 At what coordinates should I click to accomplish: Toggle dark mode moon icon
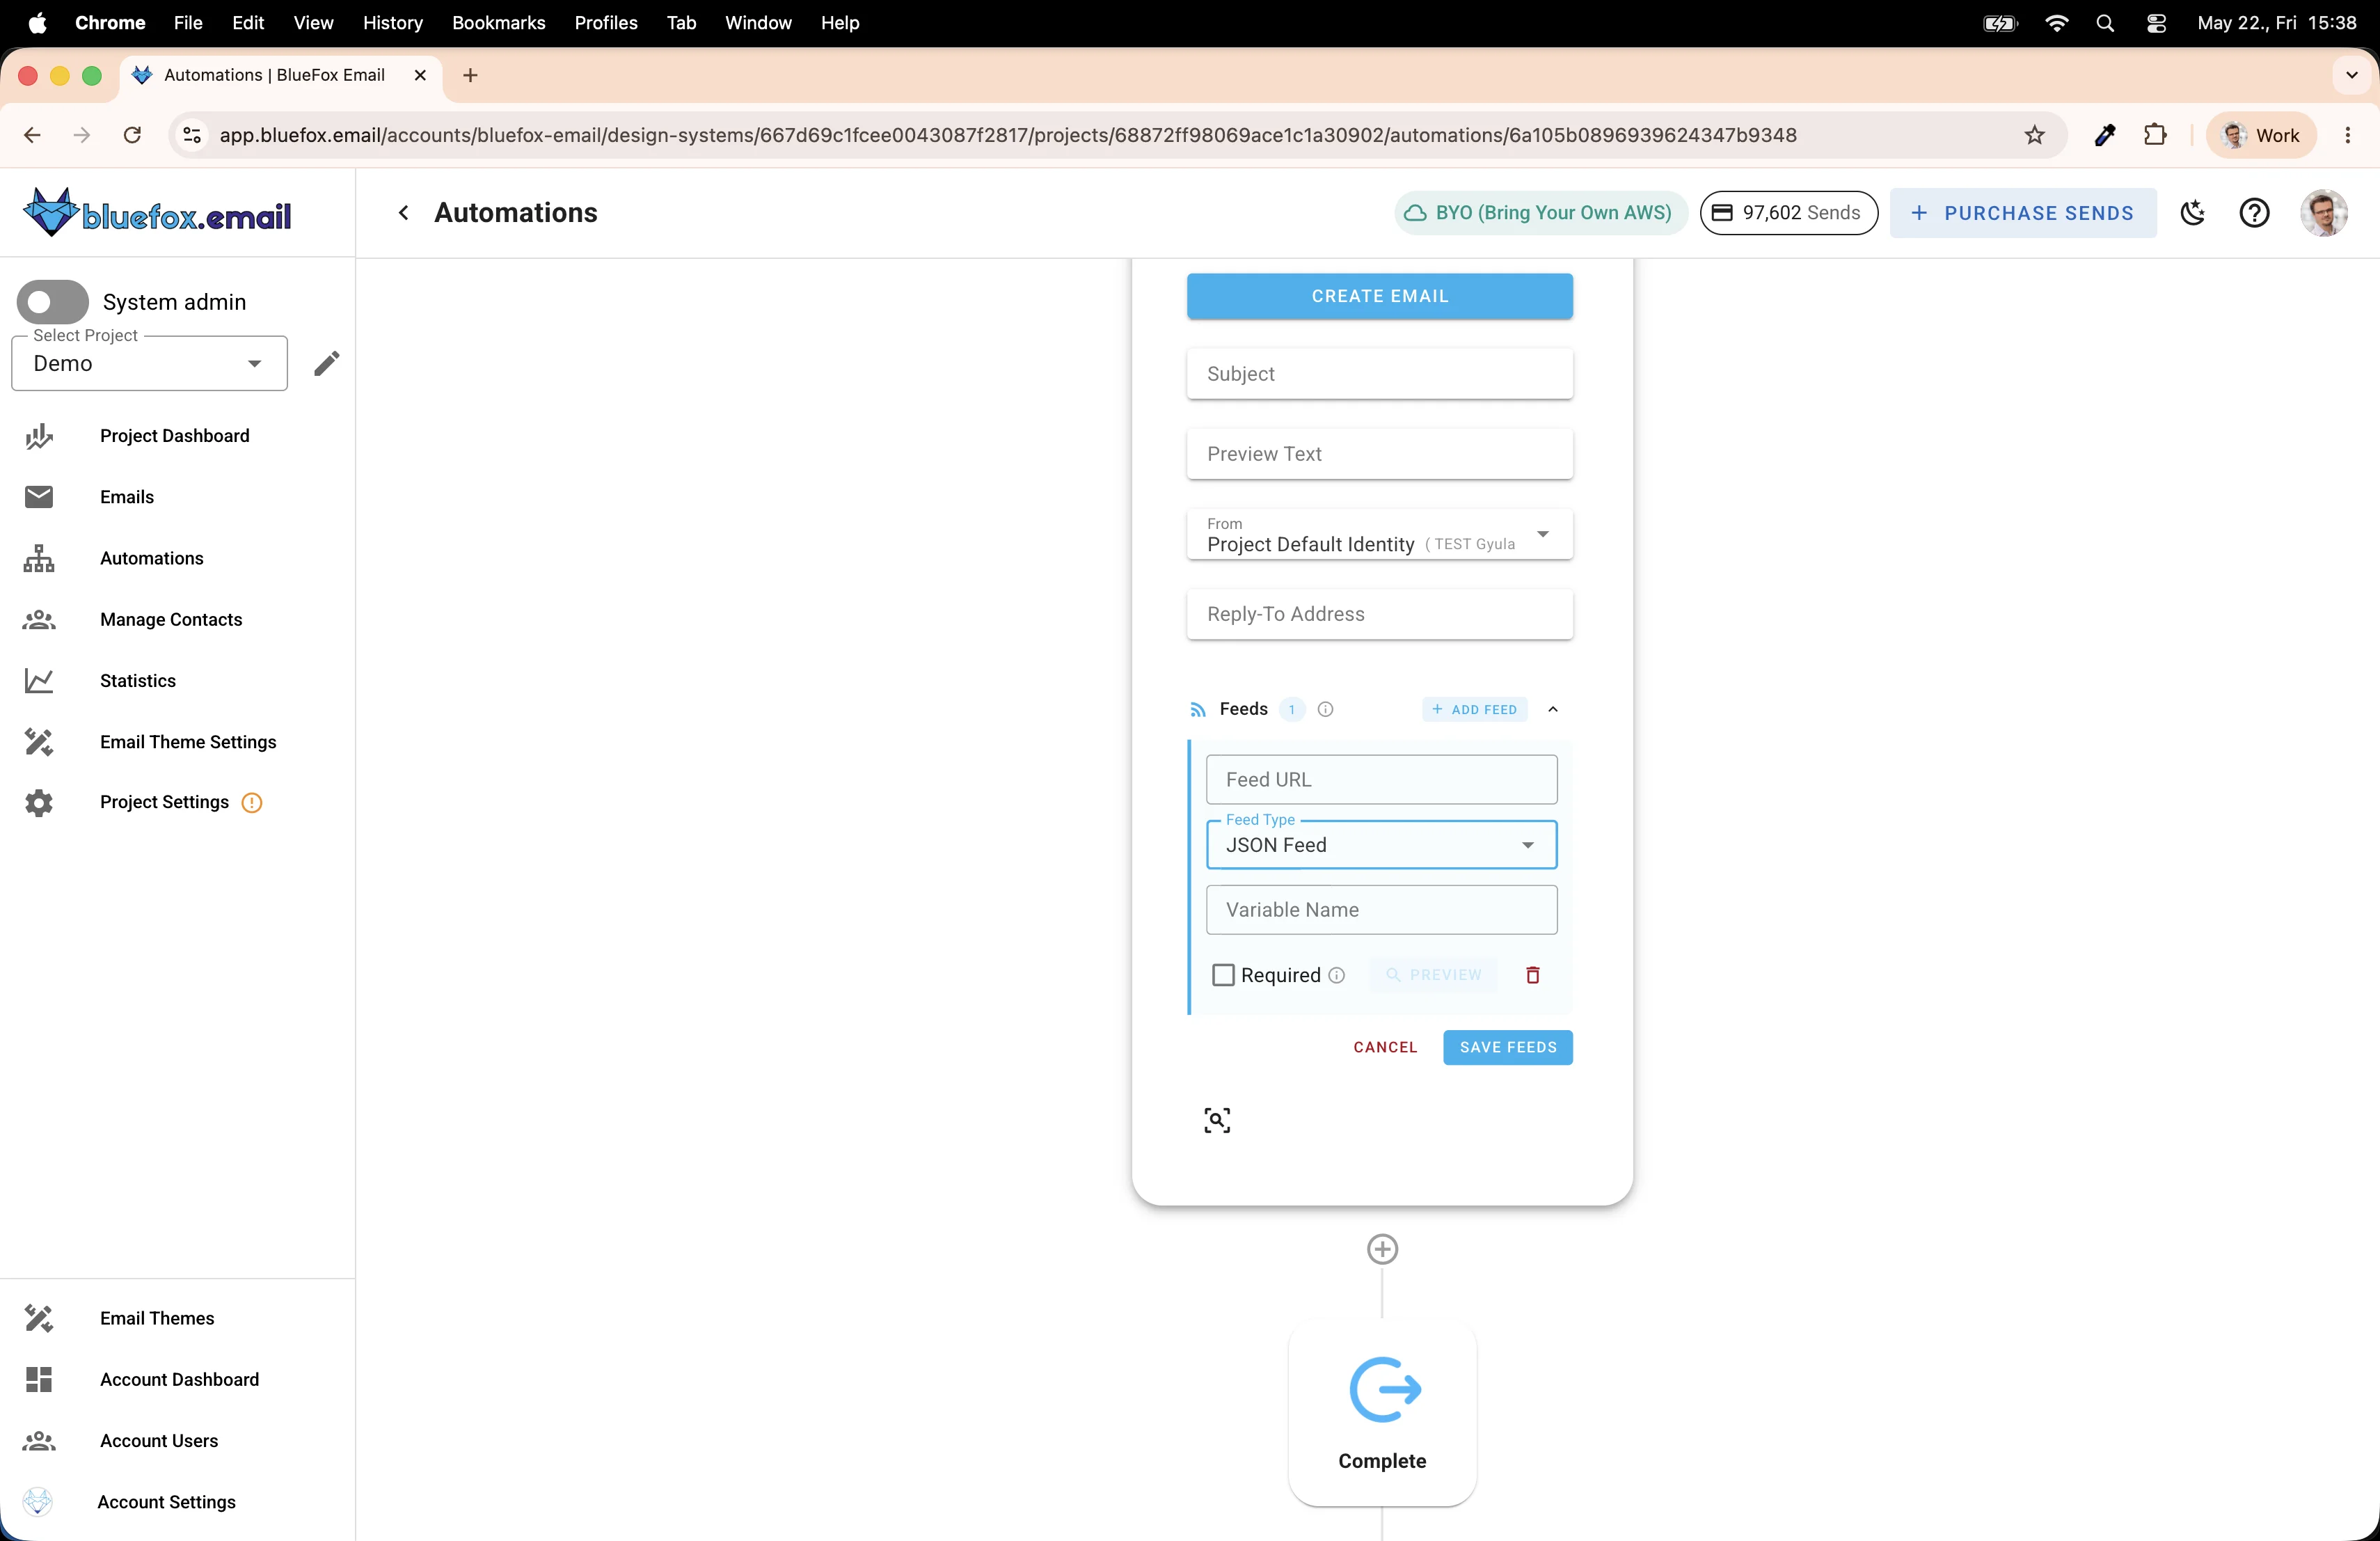click(2193, 213)
